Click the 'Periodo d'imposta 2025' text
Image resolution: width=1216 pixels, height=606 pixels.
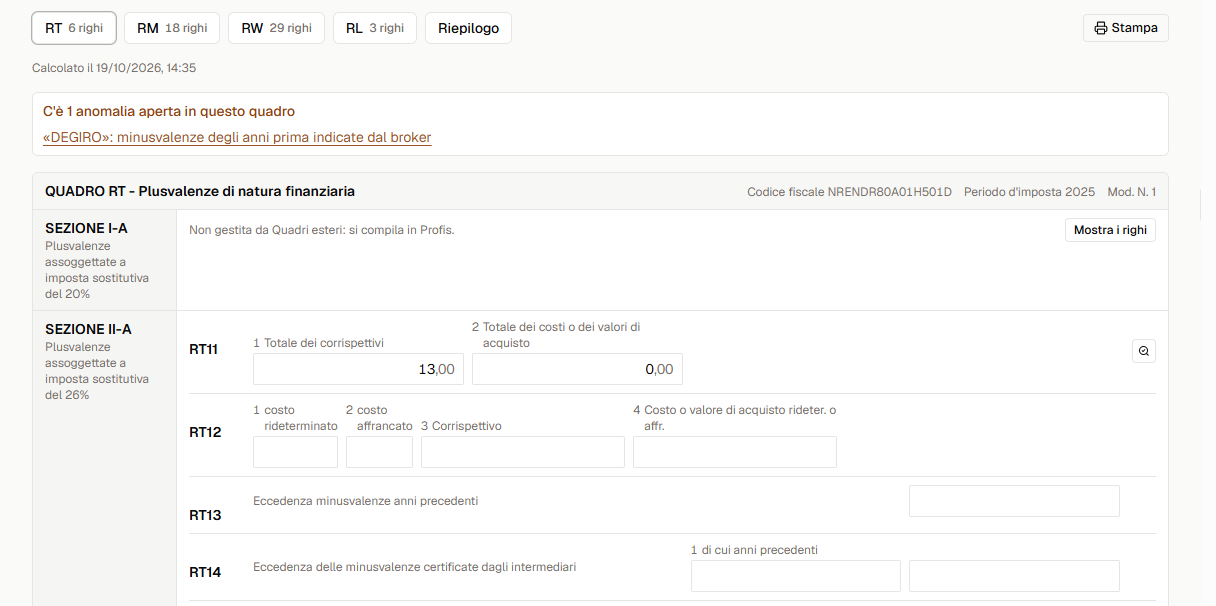1029,192
